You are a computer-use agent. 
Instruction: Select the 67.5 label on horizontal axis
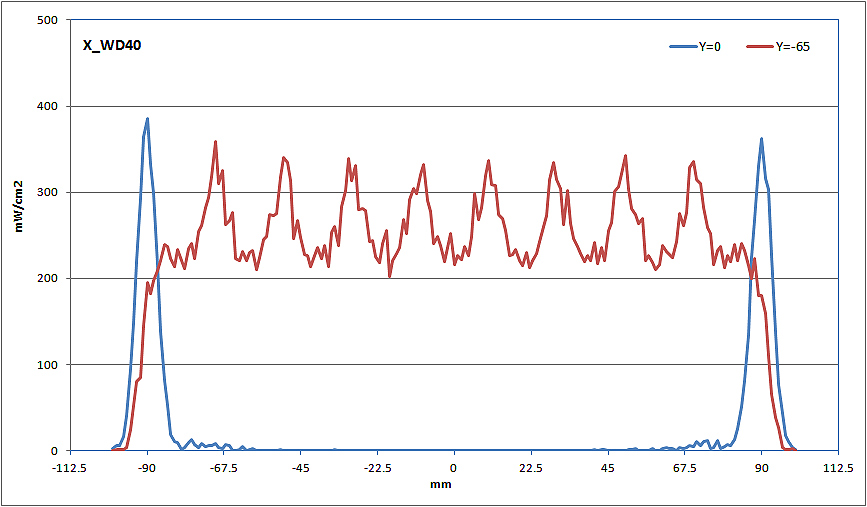684,467
